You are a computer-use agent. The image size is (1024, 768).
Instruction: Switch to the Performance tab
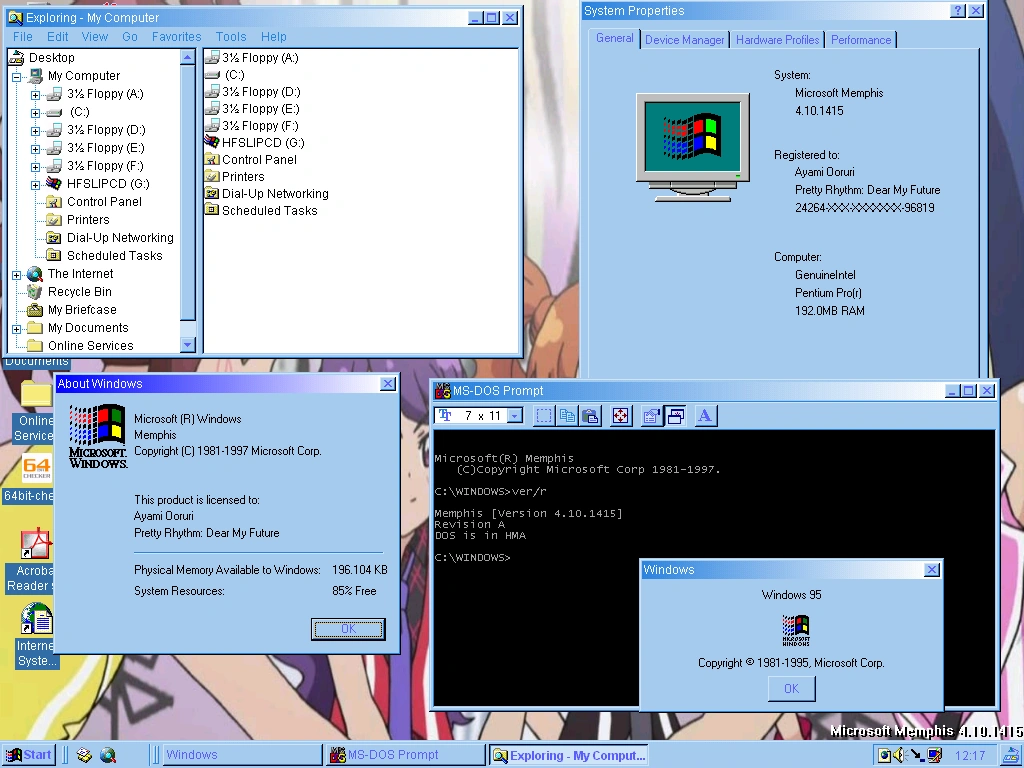[x=861, y=40]
